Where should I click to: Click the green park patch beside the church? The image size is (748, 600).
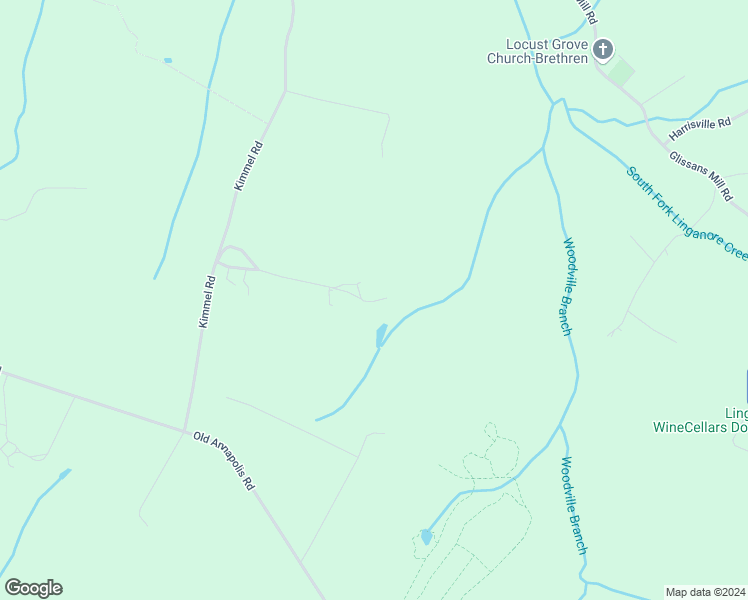(621, 72)
